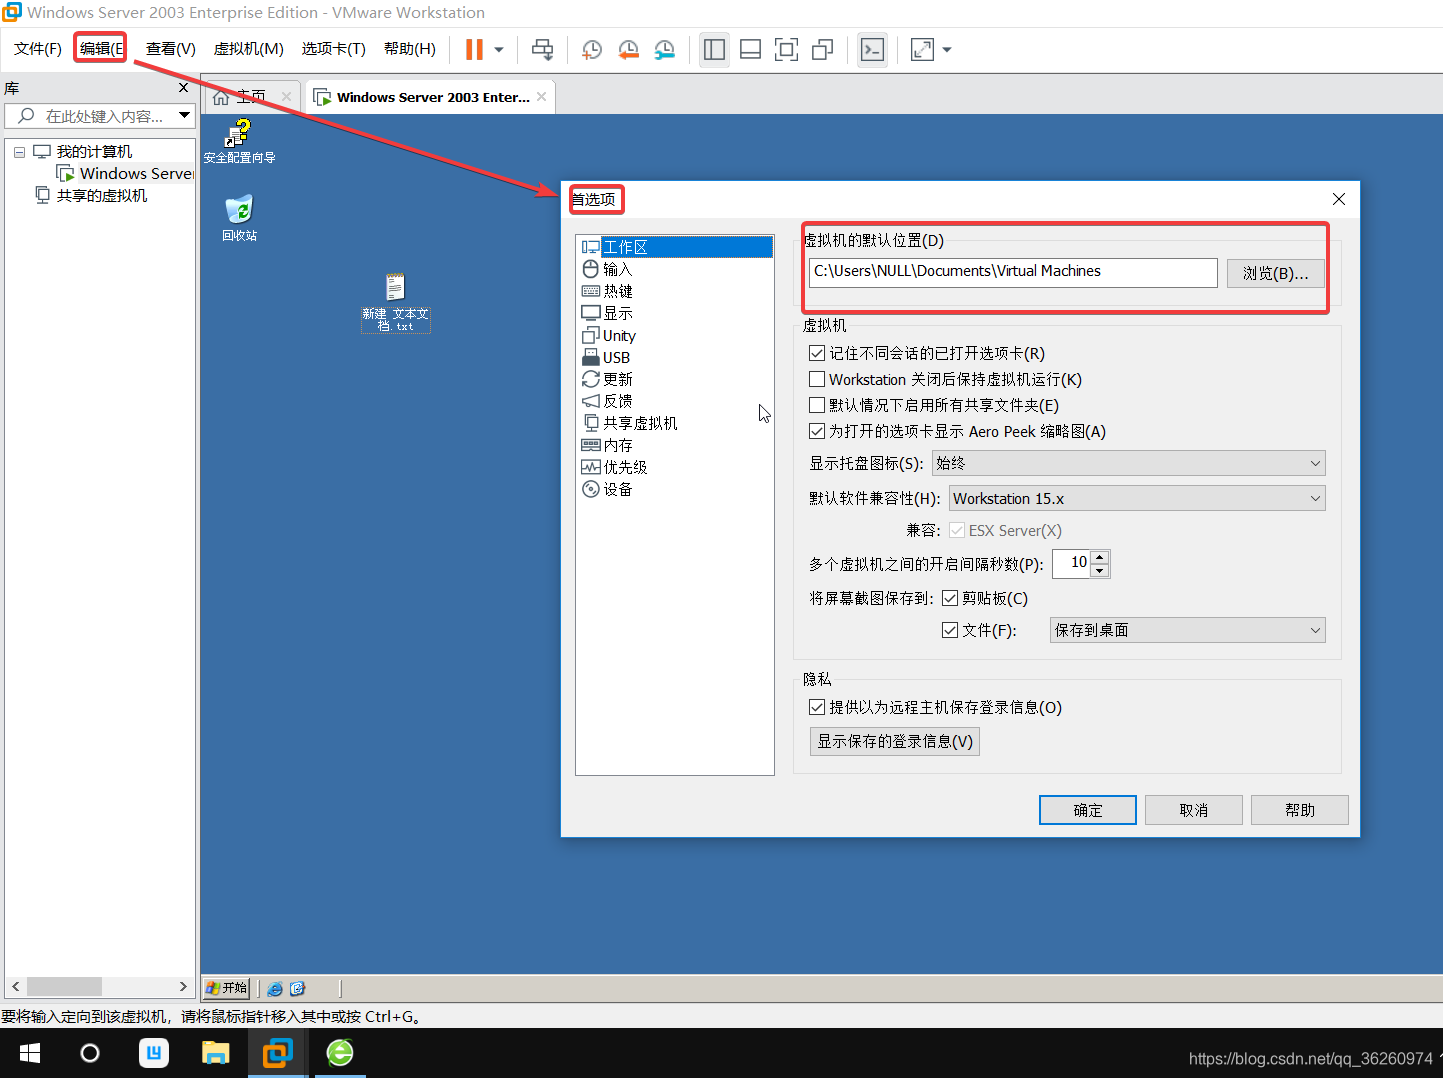Click Send Ctrl+Alt+Del toolbar icon
The height and width of the screenshot is (1078, 1443).
tap(543, 49)
